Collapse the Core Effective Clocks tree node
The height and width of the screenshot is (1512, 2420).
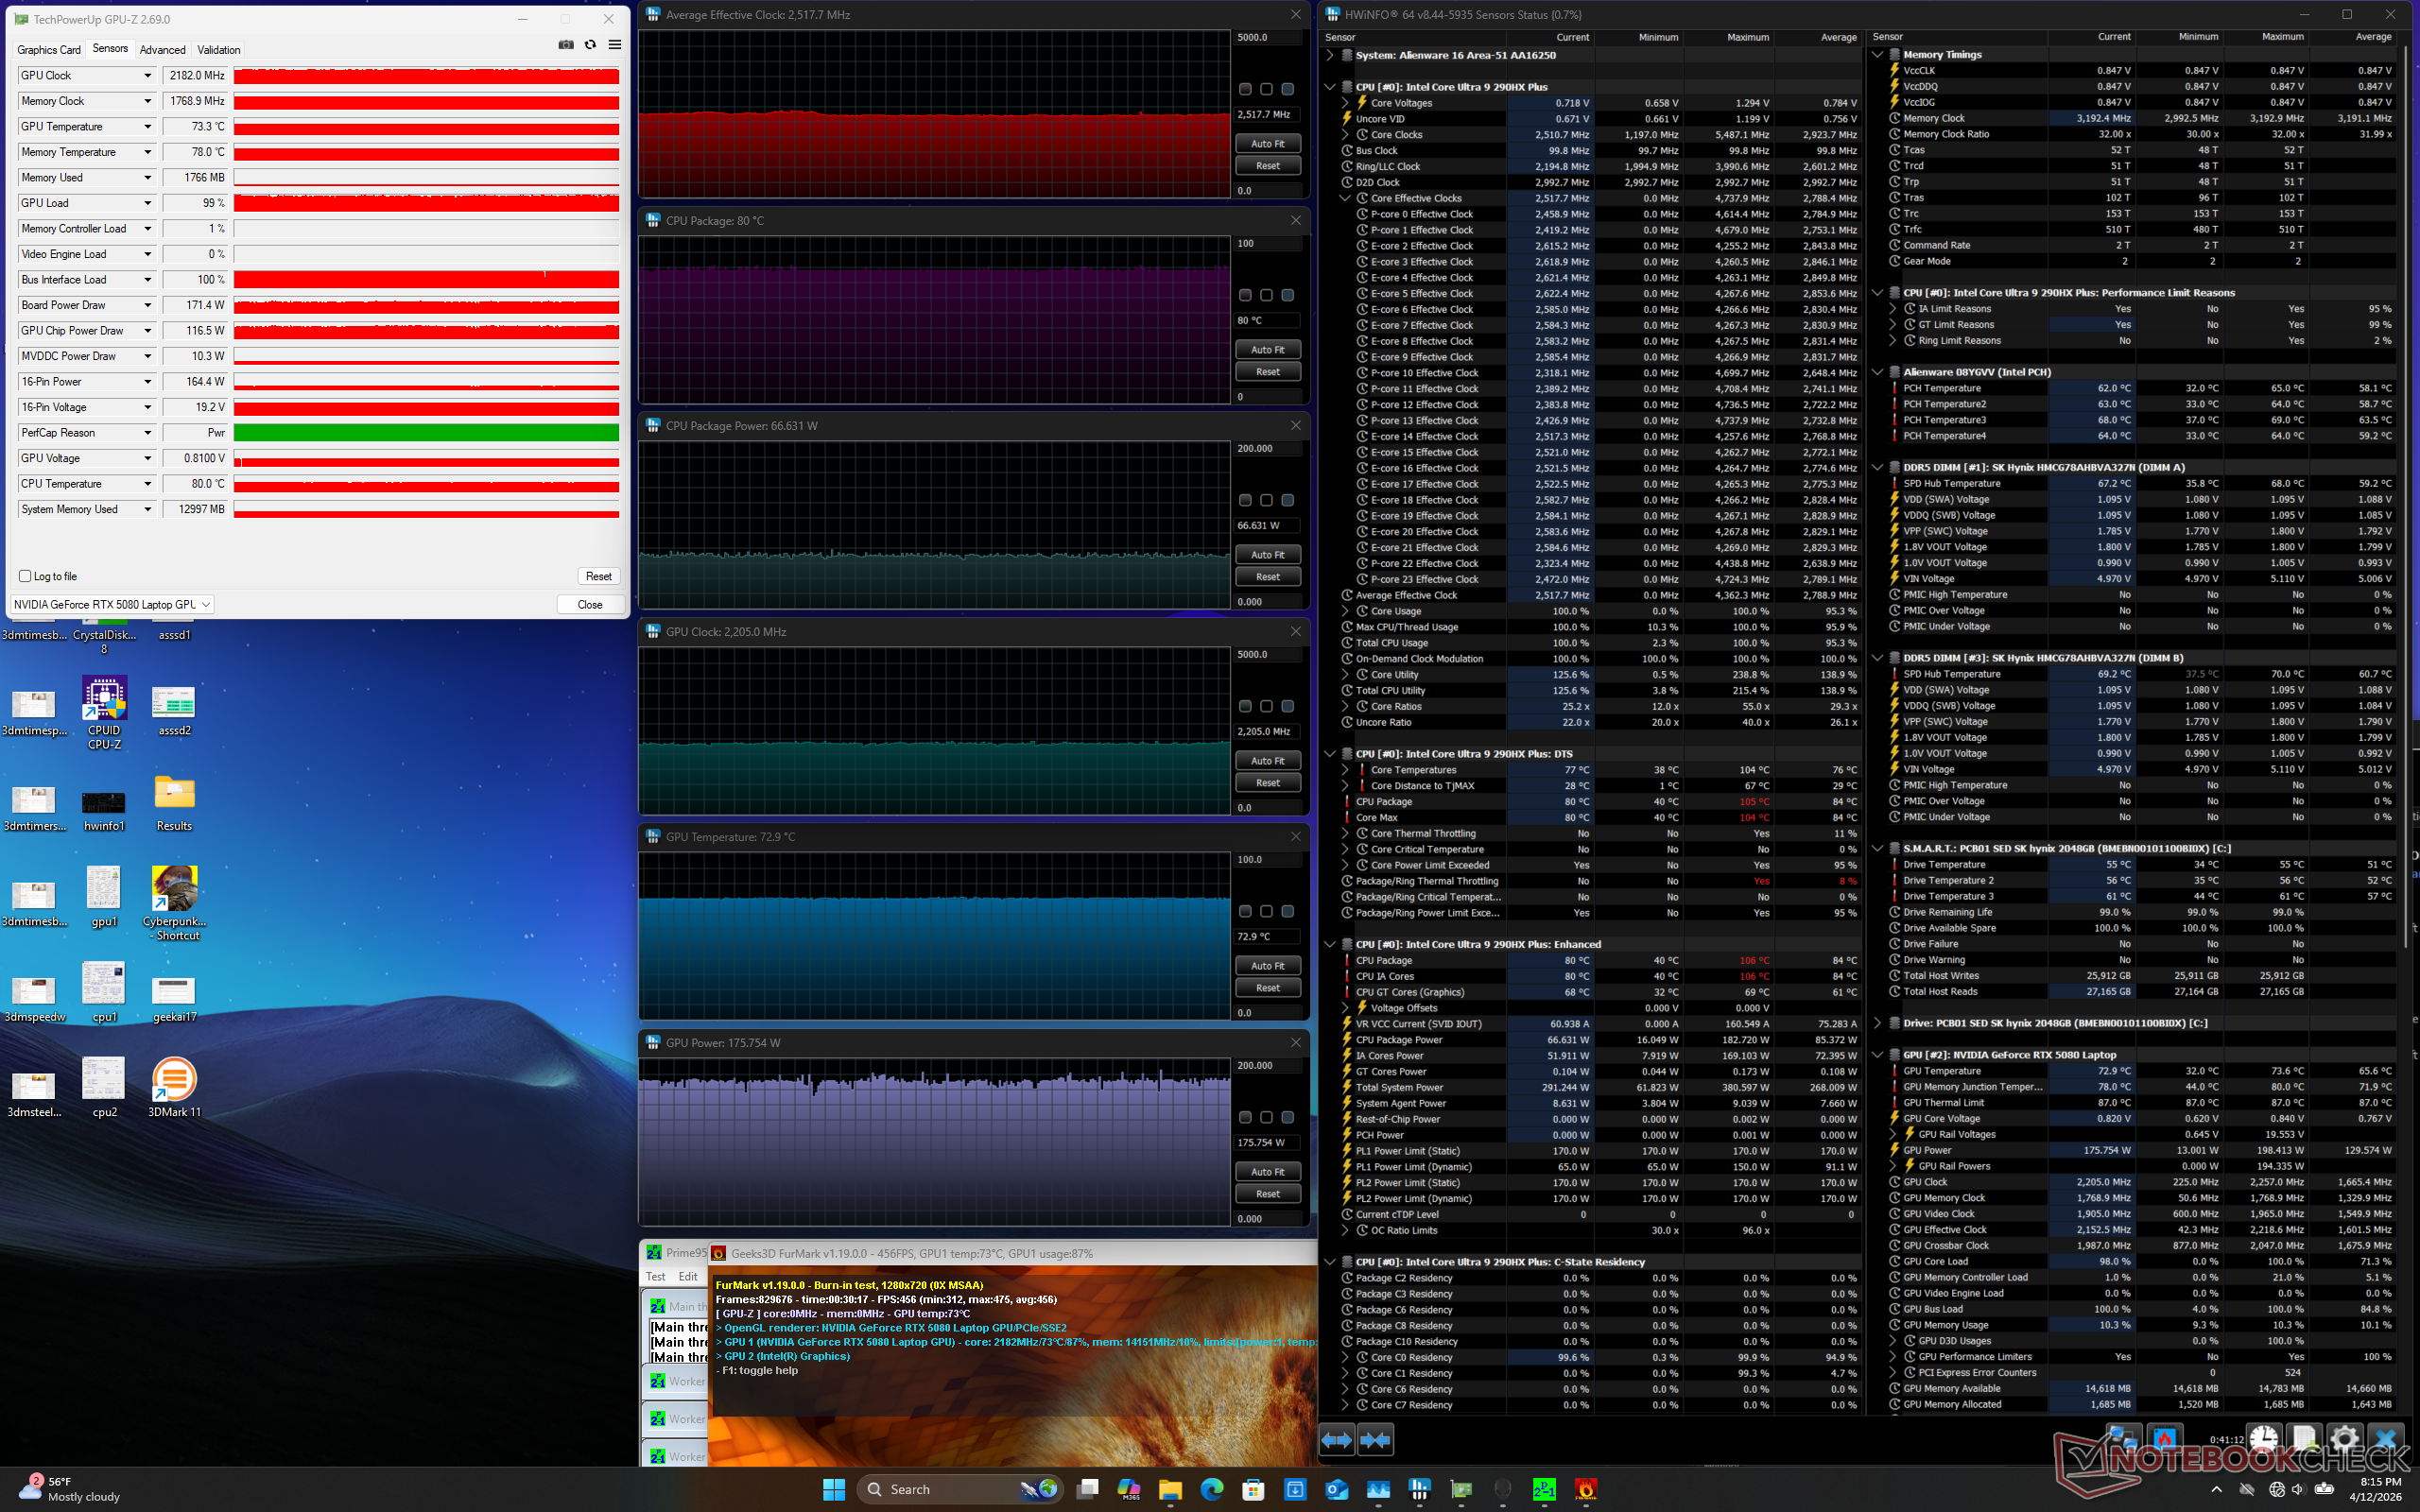pyautogui.click(x=1346, y=198)
